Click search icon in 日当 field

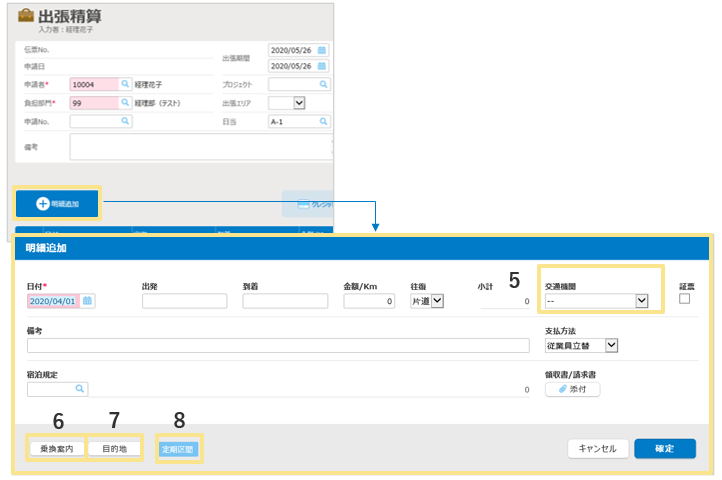pyautogui.click(x=324, y=121)
